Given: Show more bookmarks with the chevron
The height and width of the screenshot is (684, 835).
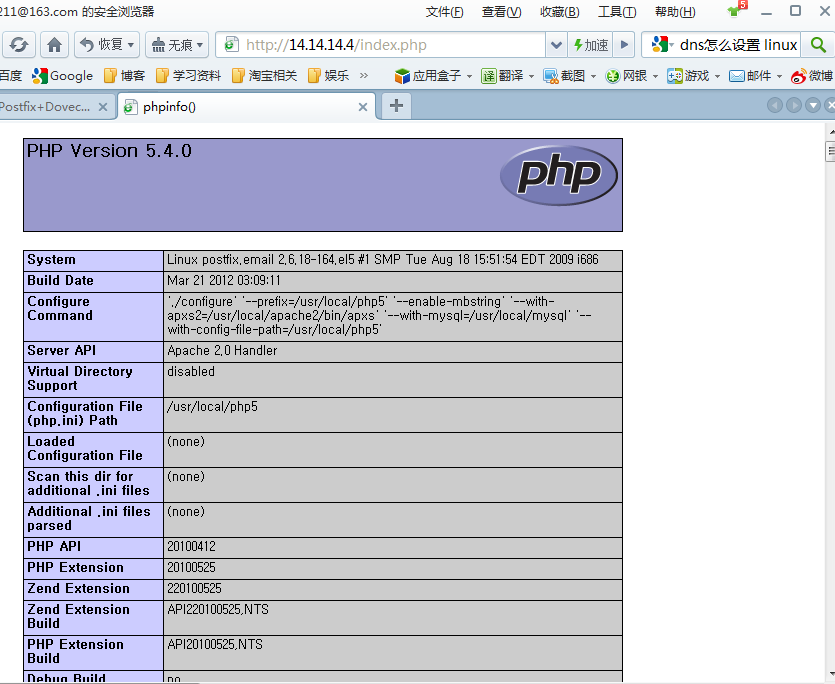Looking at the screenshot, I should [x=364, y=76].
